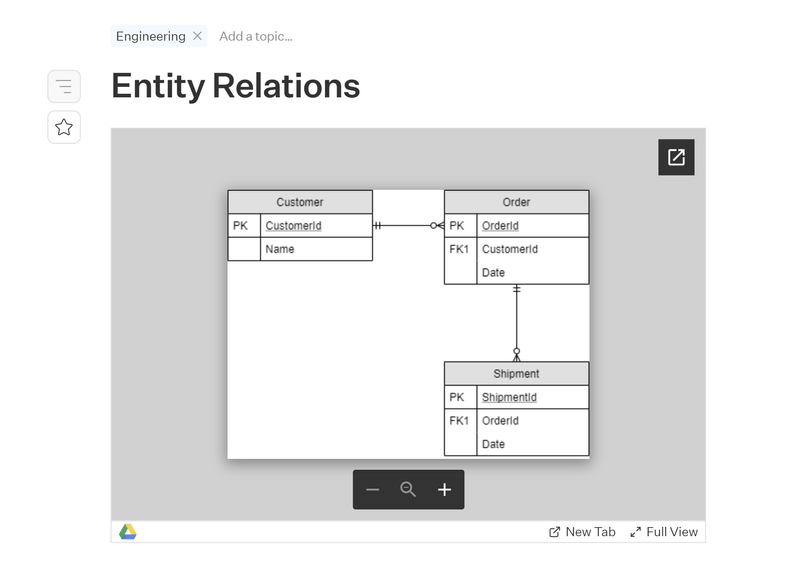Remove the Engineering topic tag
This screenshot has height=579, width=800.
(x=197, y=36)
